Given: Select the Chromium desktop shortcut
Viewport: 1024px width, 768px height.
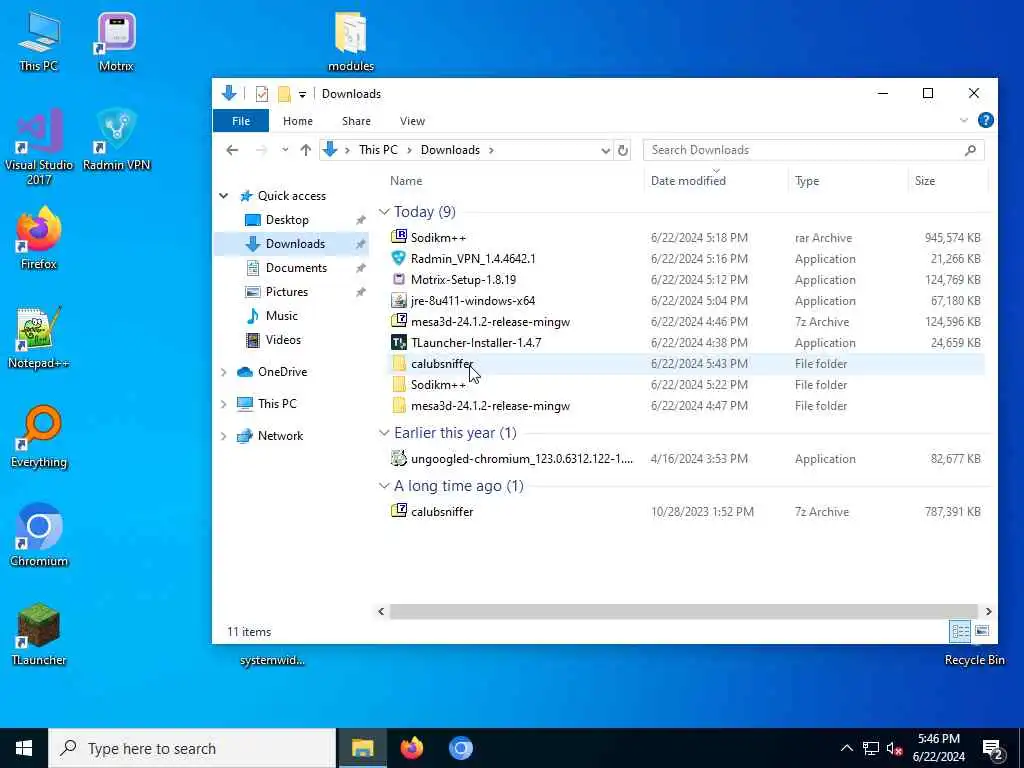Looking at the screenshot, I should point(39,536).
